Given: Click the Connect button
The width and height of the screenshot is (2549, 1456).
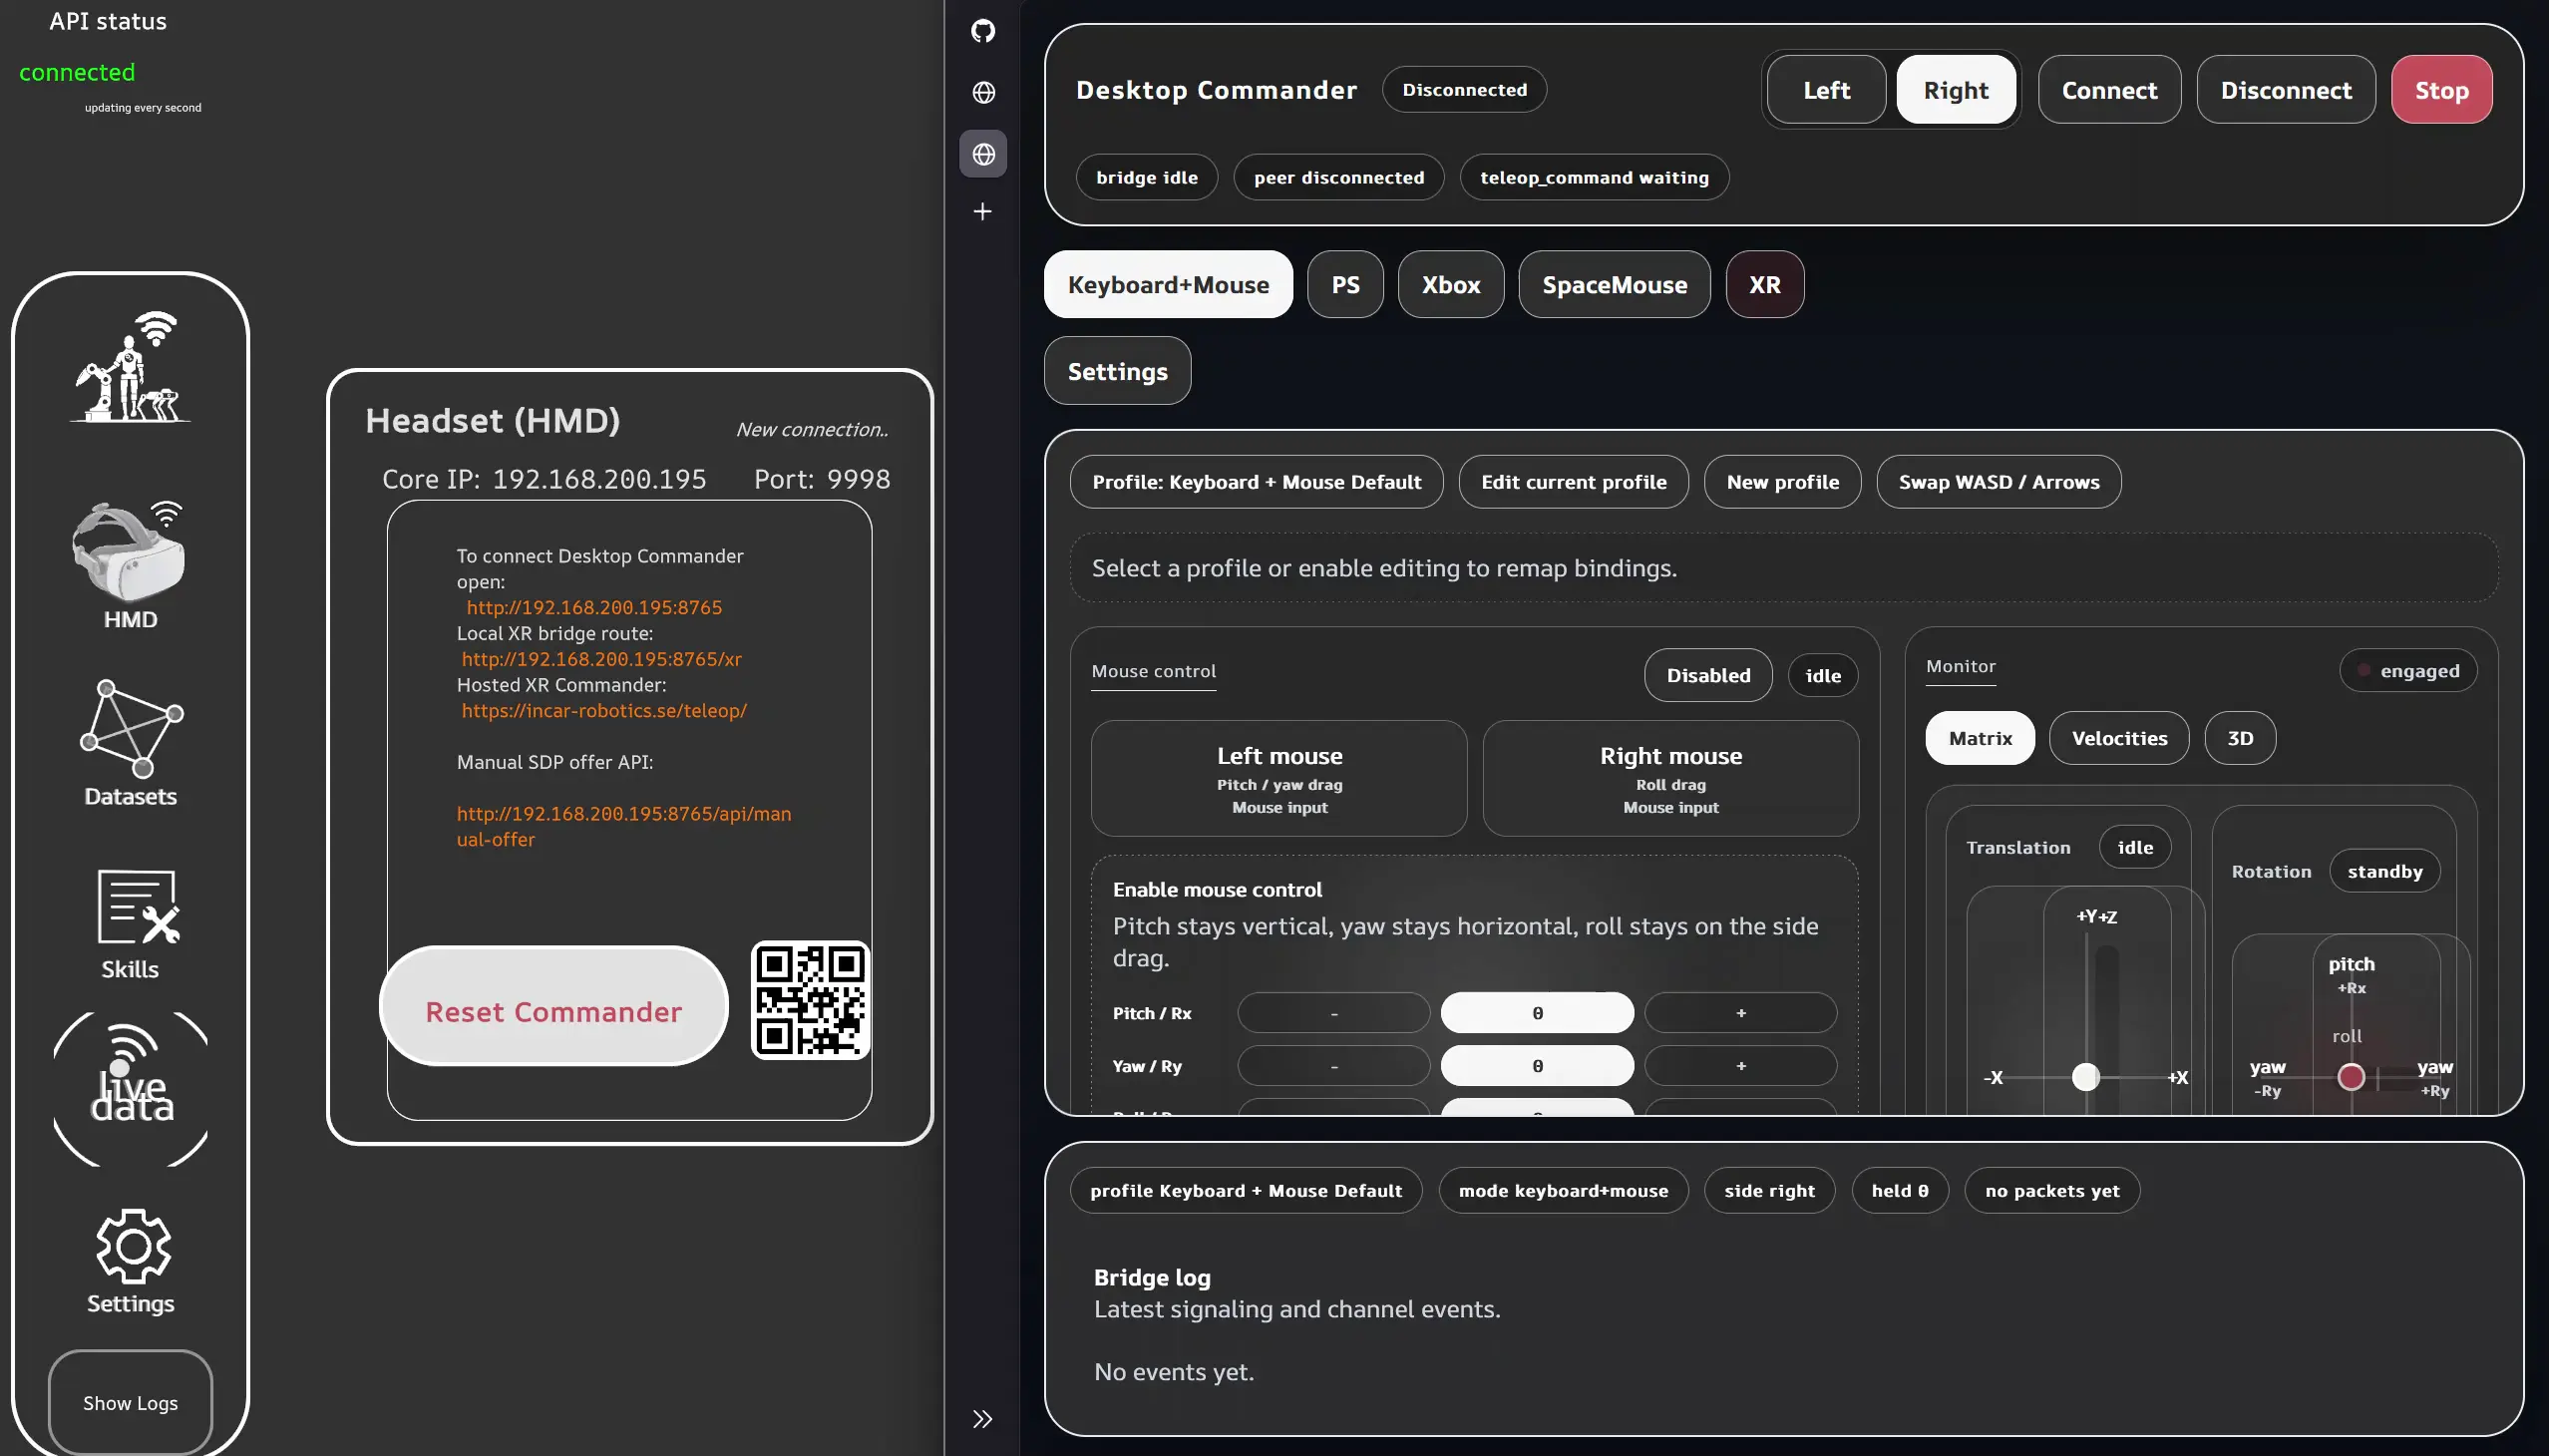Looking at the screenshot, I should pyautogui.click(x=2109, y=90).
